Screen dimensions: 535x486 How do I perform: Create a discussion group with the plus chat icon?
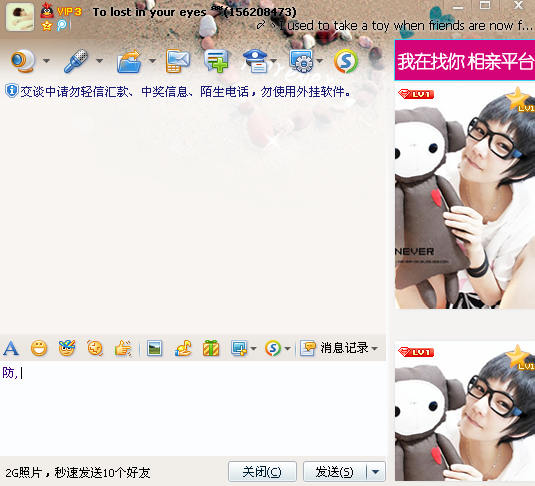coord(216,61)
